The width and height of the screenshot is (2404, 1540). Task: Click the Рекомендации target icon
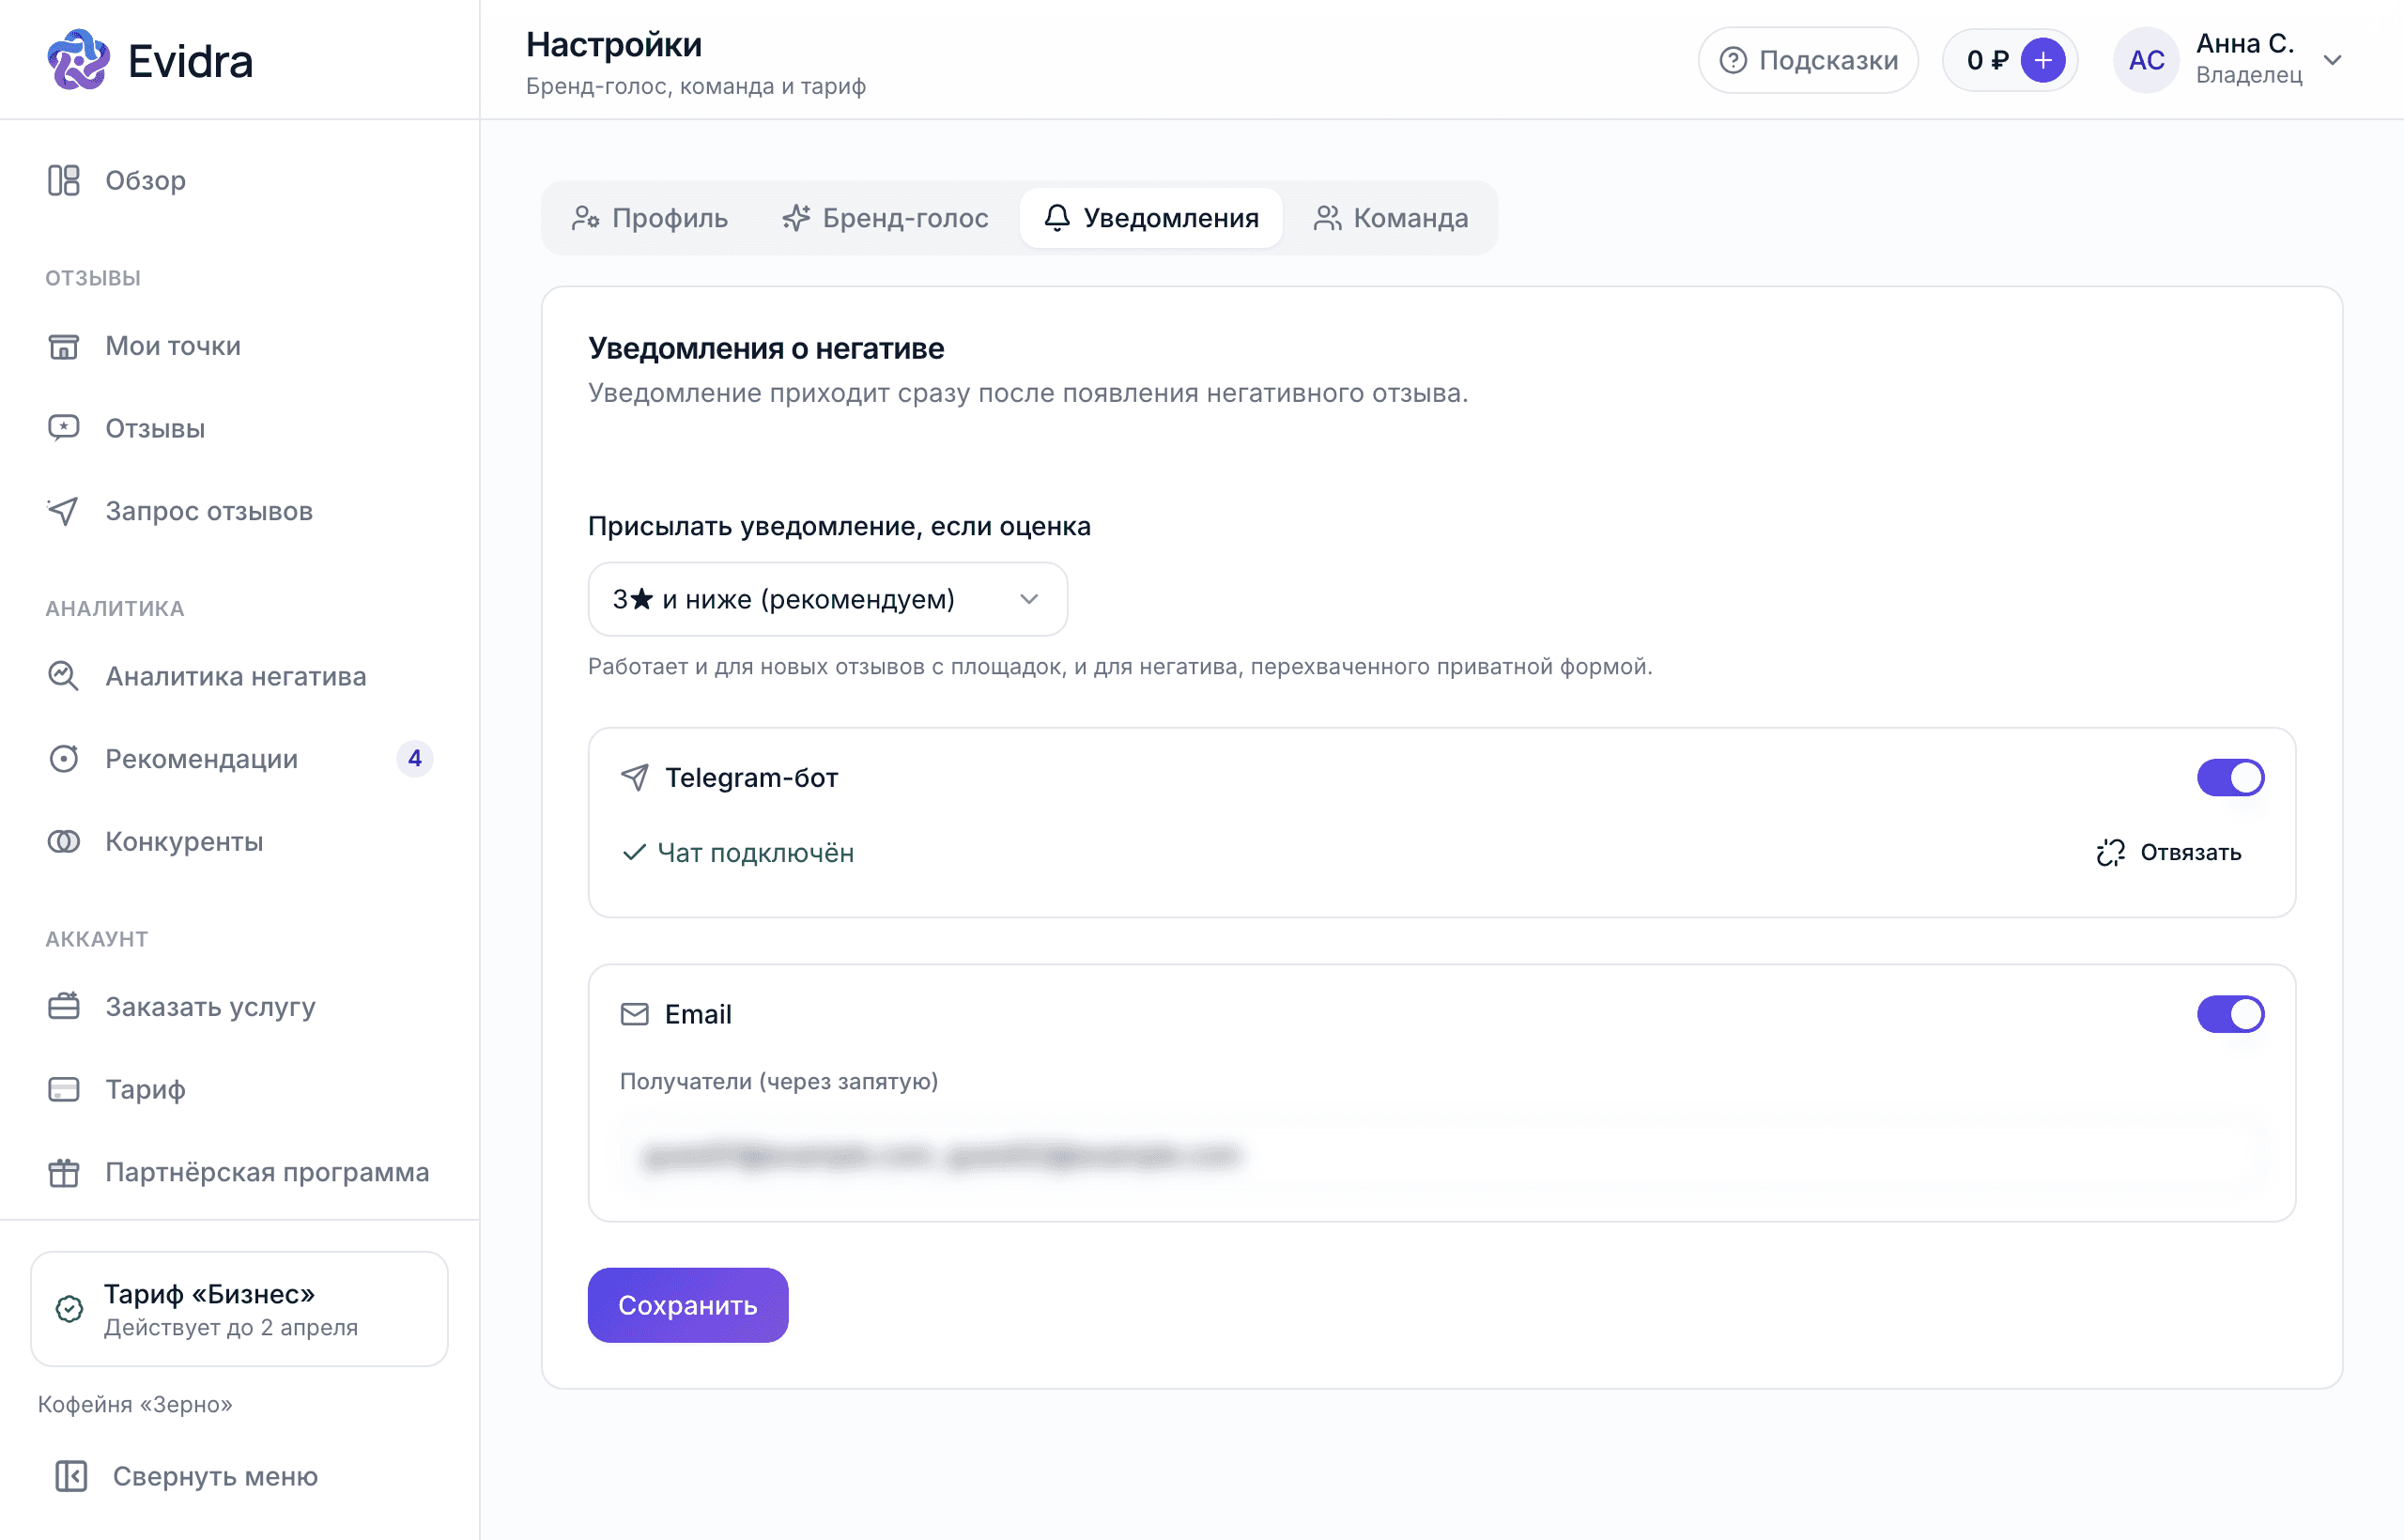tap(64, 759)
